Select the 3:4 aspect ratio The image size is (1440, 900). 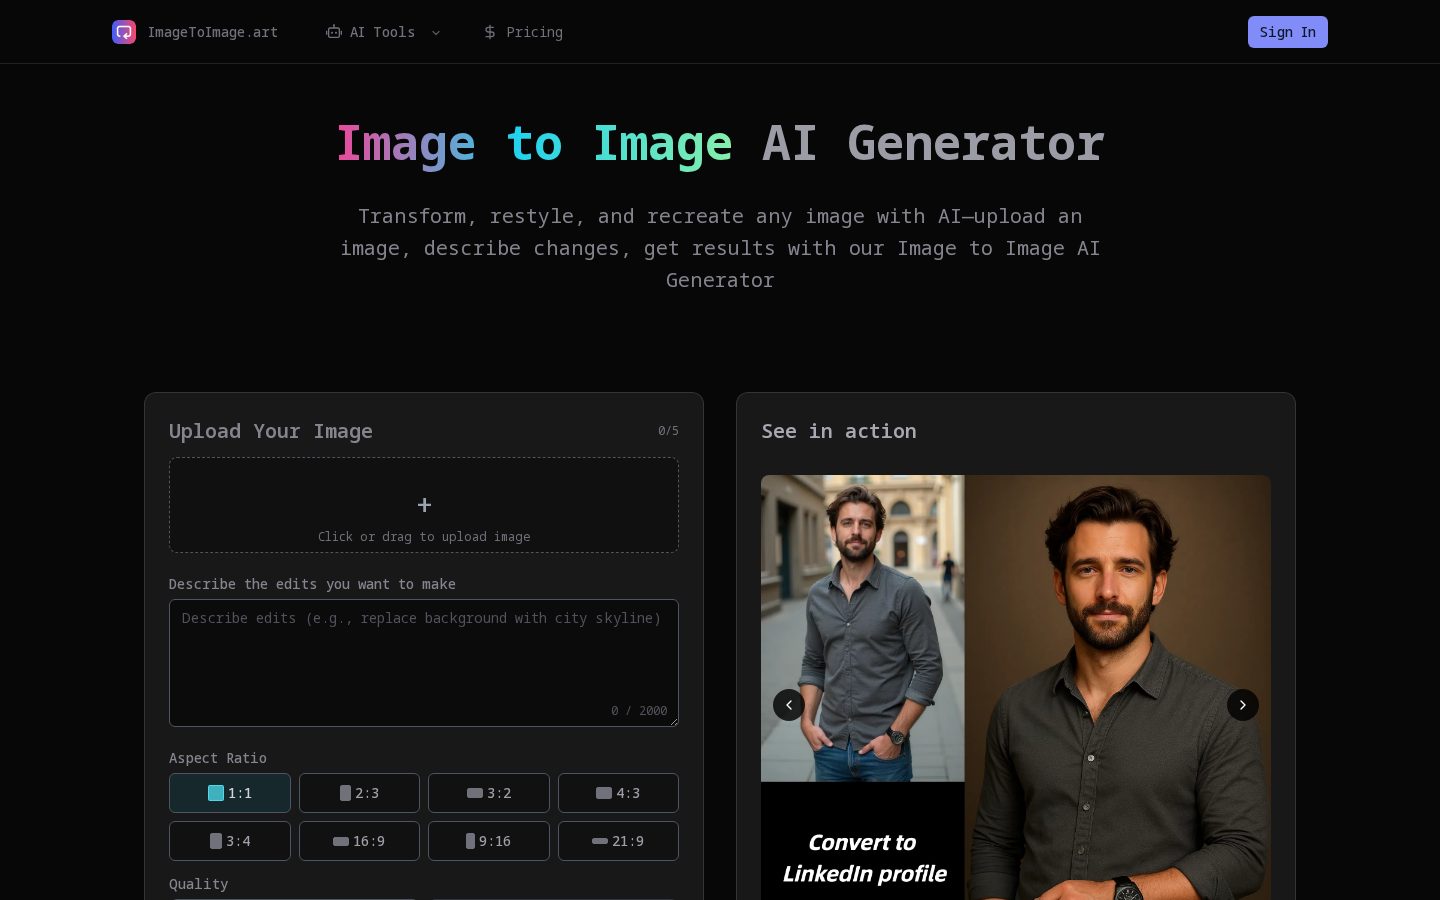[x=230, y=841]
